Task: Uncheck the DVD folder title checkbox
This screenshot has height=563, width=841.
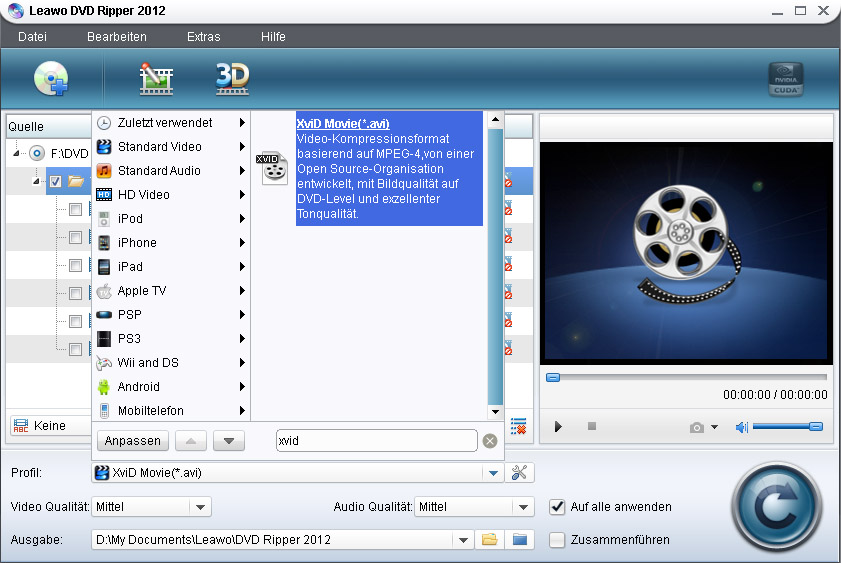Action: tap(55, 182)
